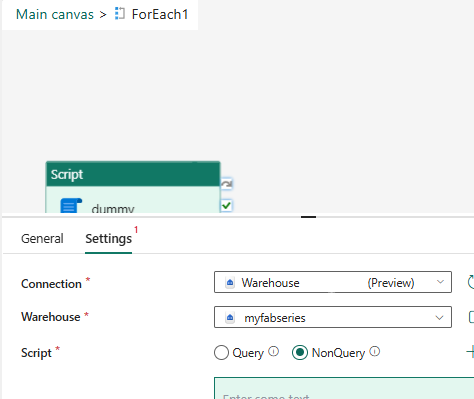
Task: Click the Script field label
Action: [x=36, y=353]
